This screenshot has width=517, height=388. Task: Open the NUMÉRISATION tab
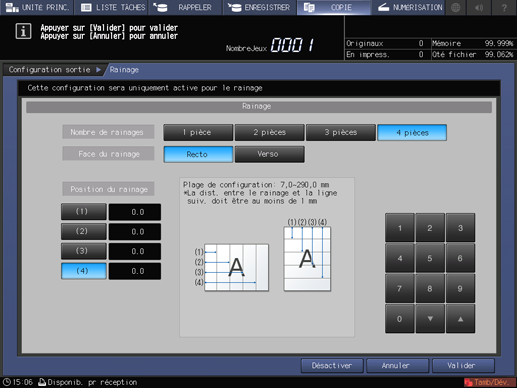click(x=410, y=7)
